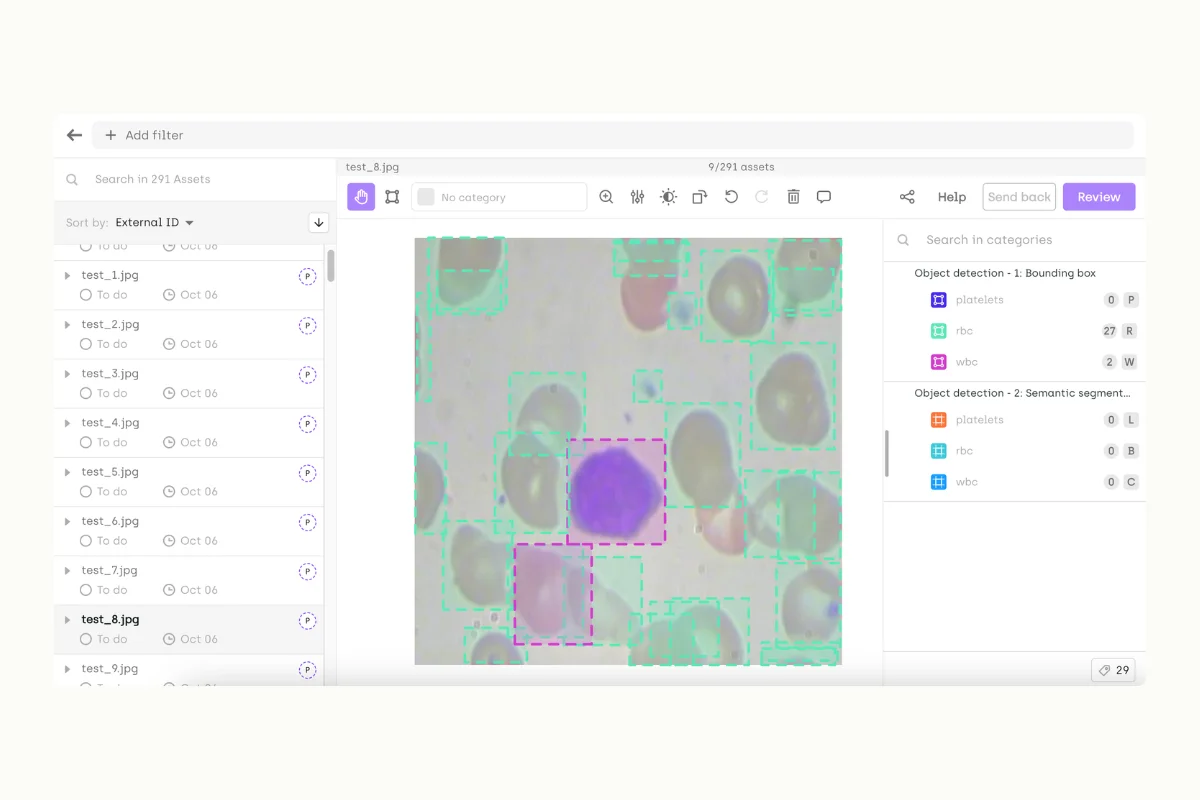Click the rbc count badge showing 27
This screenshot has width=1200, height=800.
click(x=1109, y=331)
